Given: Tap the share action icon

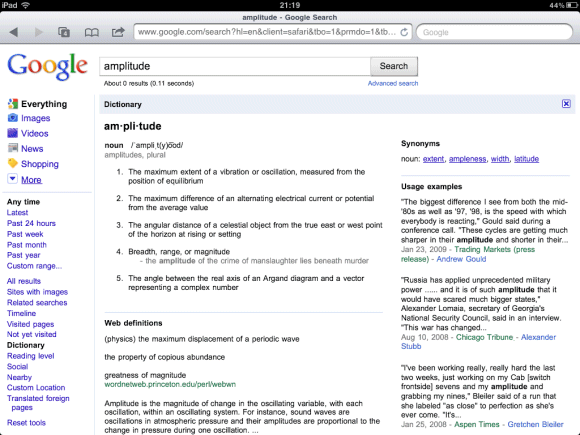Looking at the screenshot, I should [118, 32].
